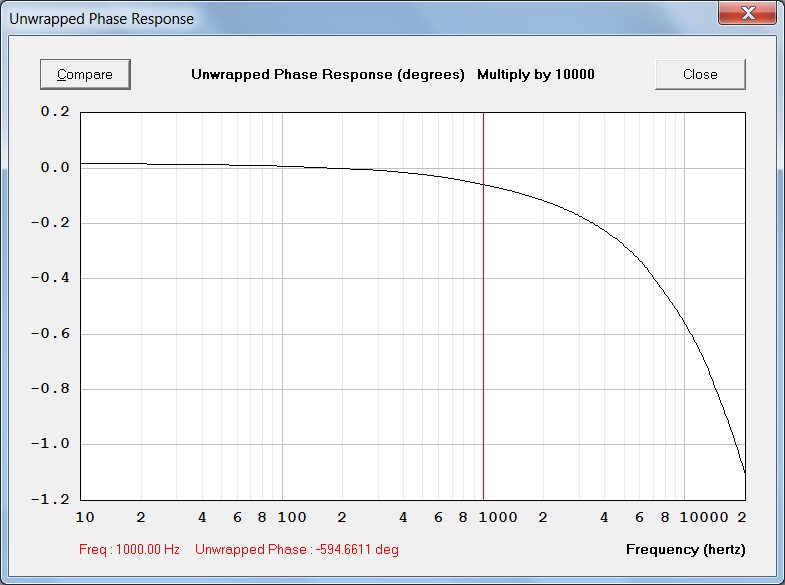Screen dimensions: 785x585
Task: Click the Compare button
Action: pos(85,75)
